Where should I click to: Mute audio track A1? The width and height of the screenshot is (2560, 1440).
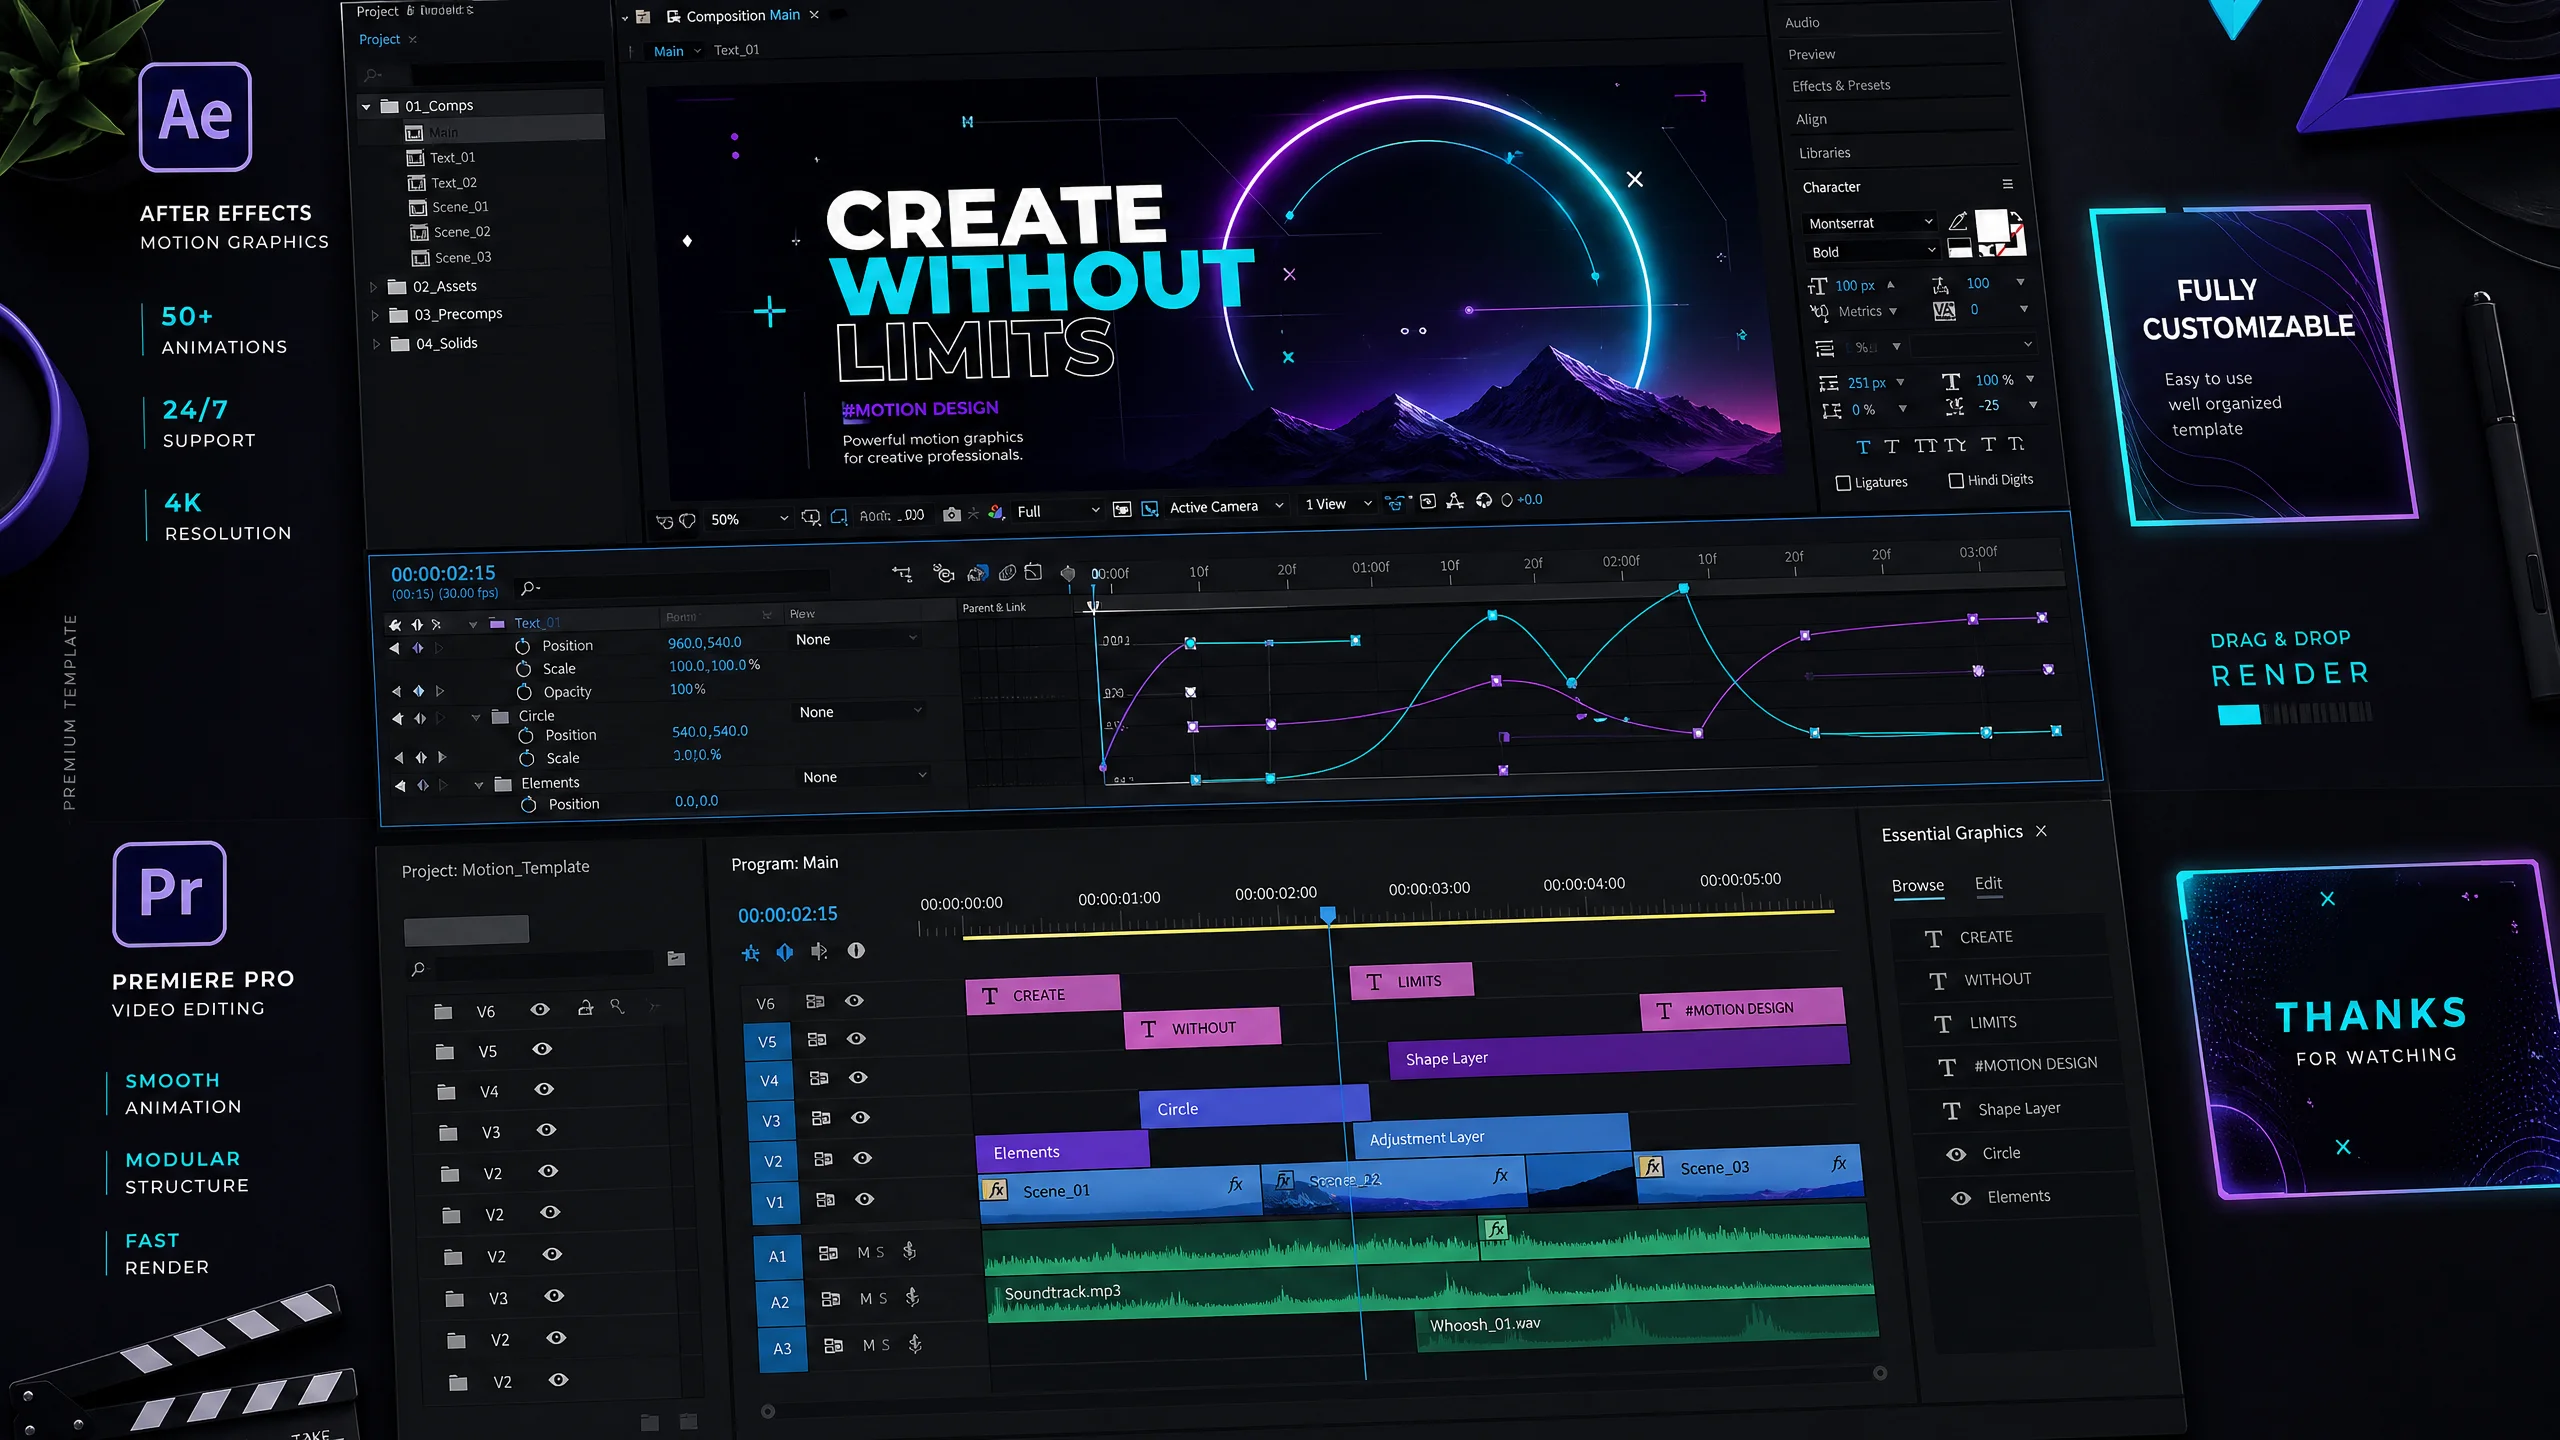click(x=864, y=1253)
